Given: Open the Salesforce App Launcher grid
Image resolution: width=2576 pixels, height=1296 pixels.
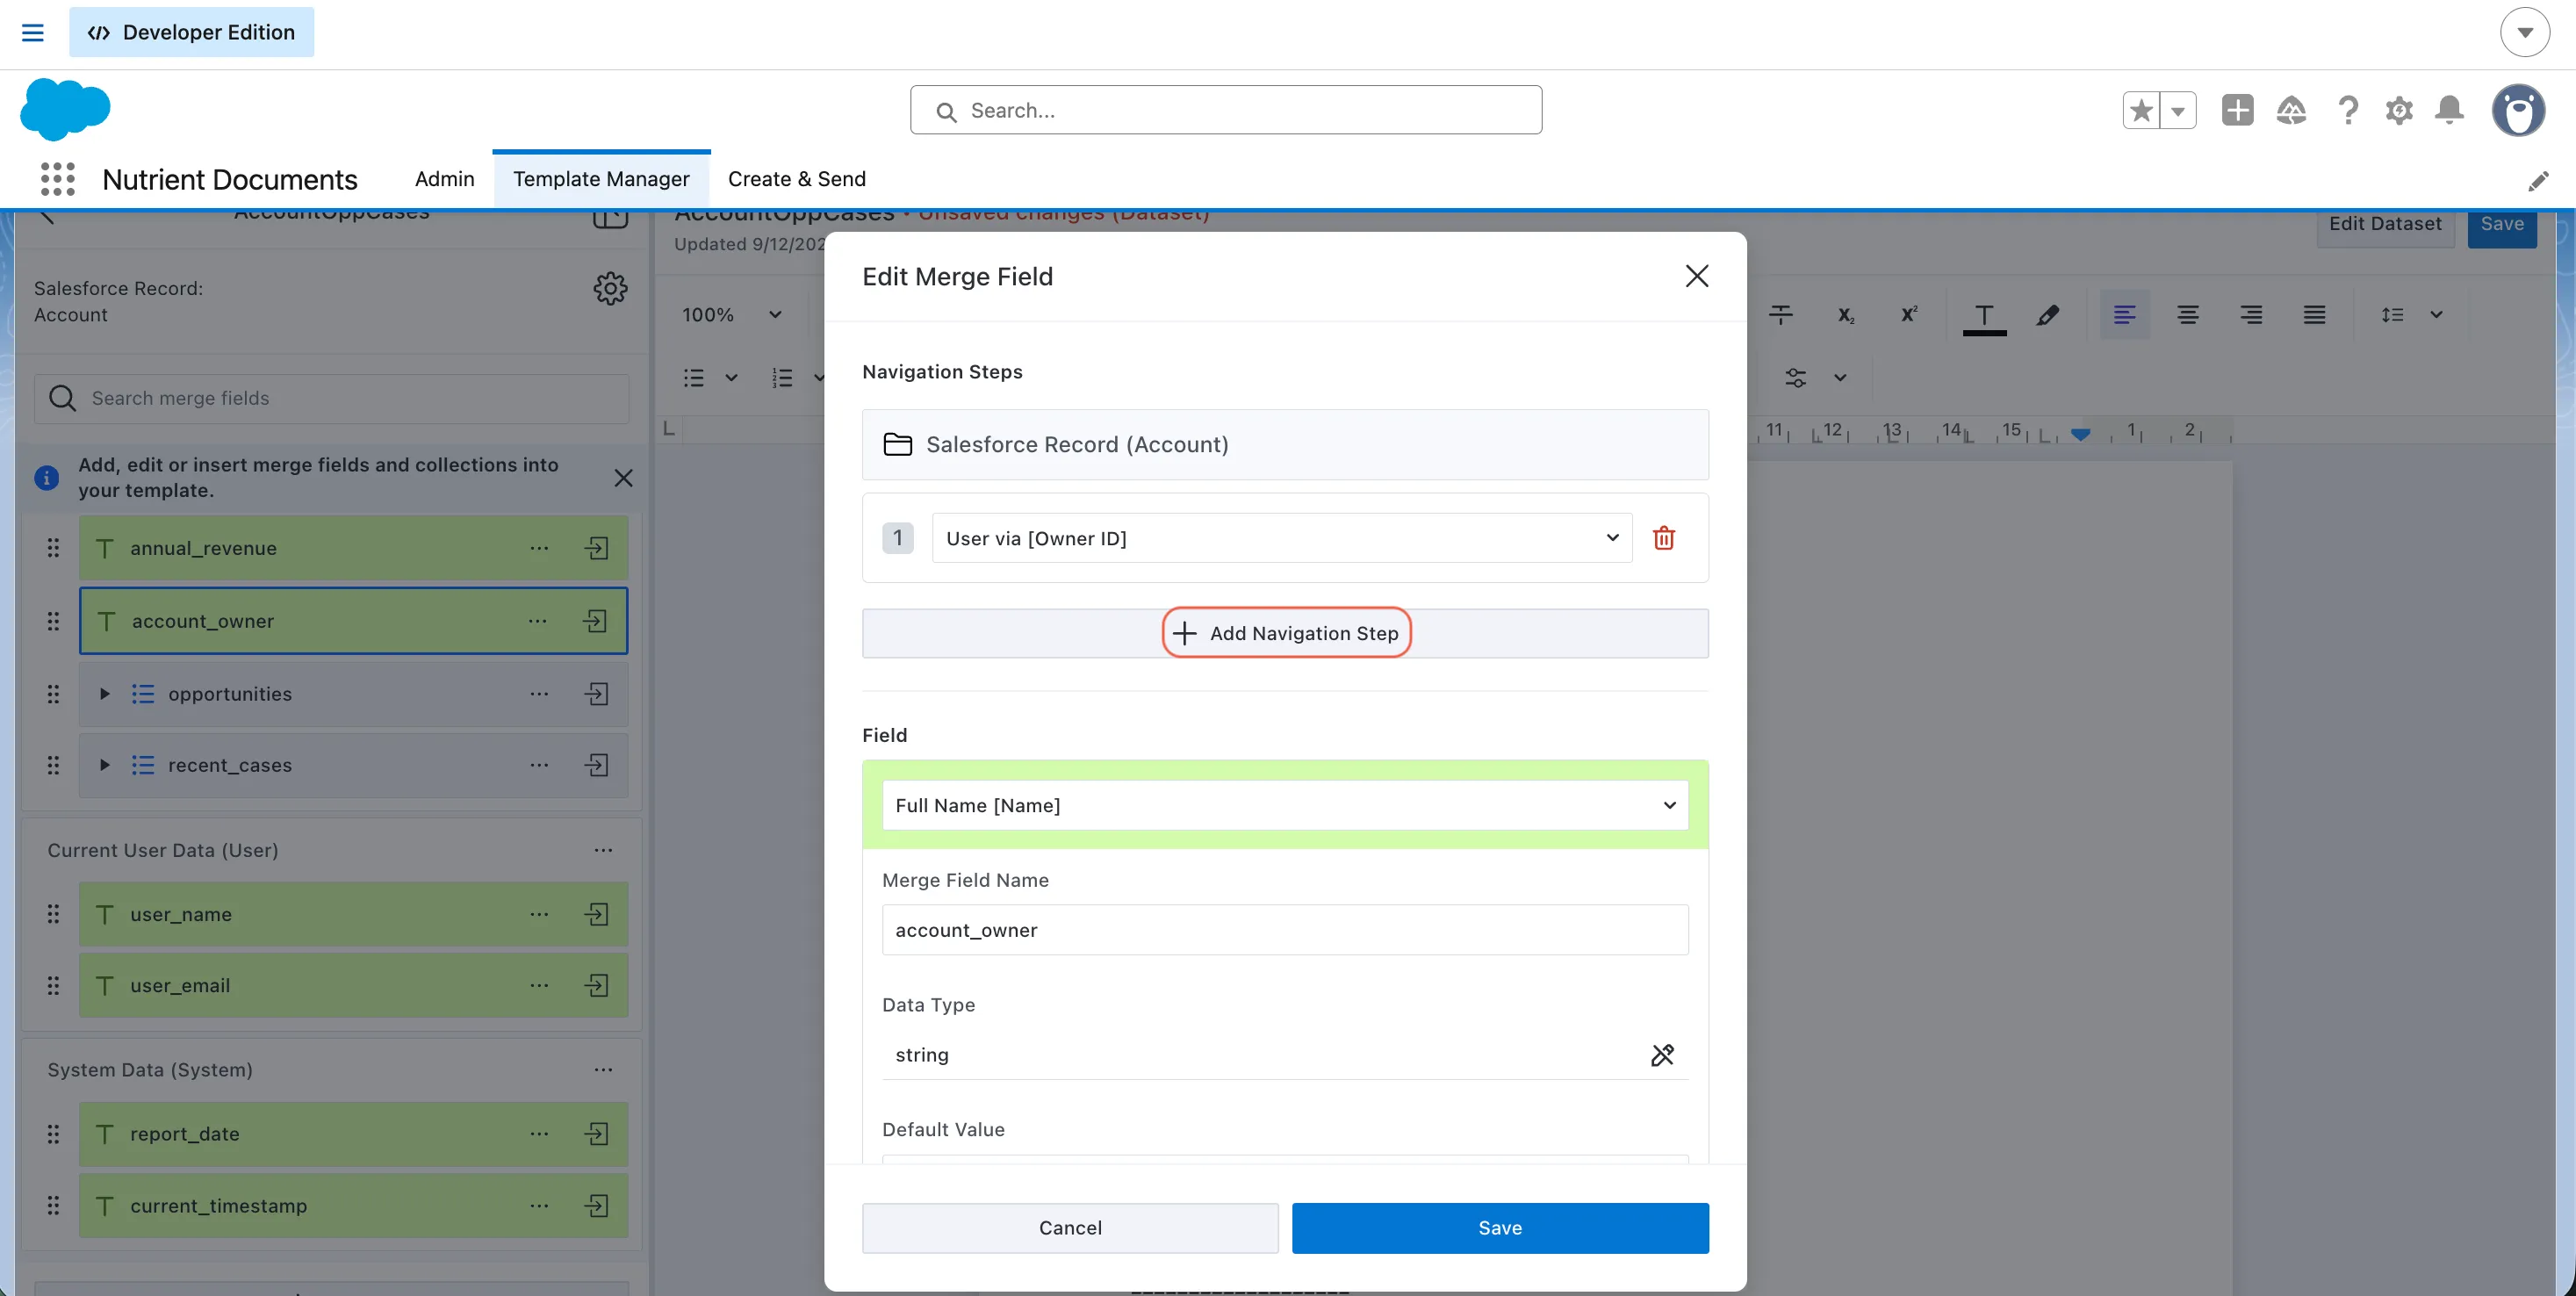Looking at the screenshot, I should [58, 179].
